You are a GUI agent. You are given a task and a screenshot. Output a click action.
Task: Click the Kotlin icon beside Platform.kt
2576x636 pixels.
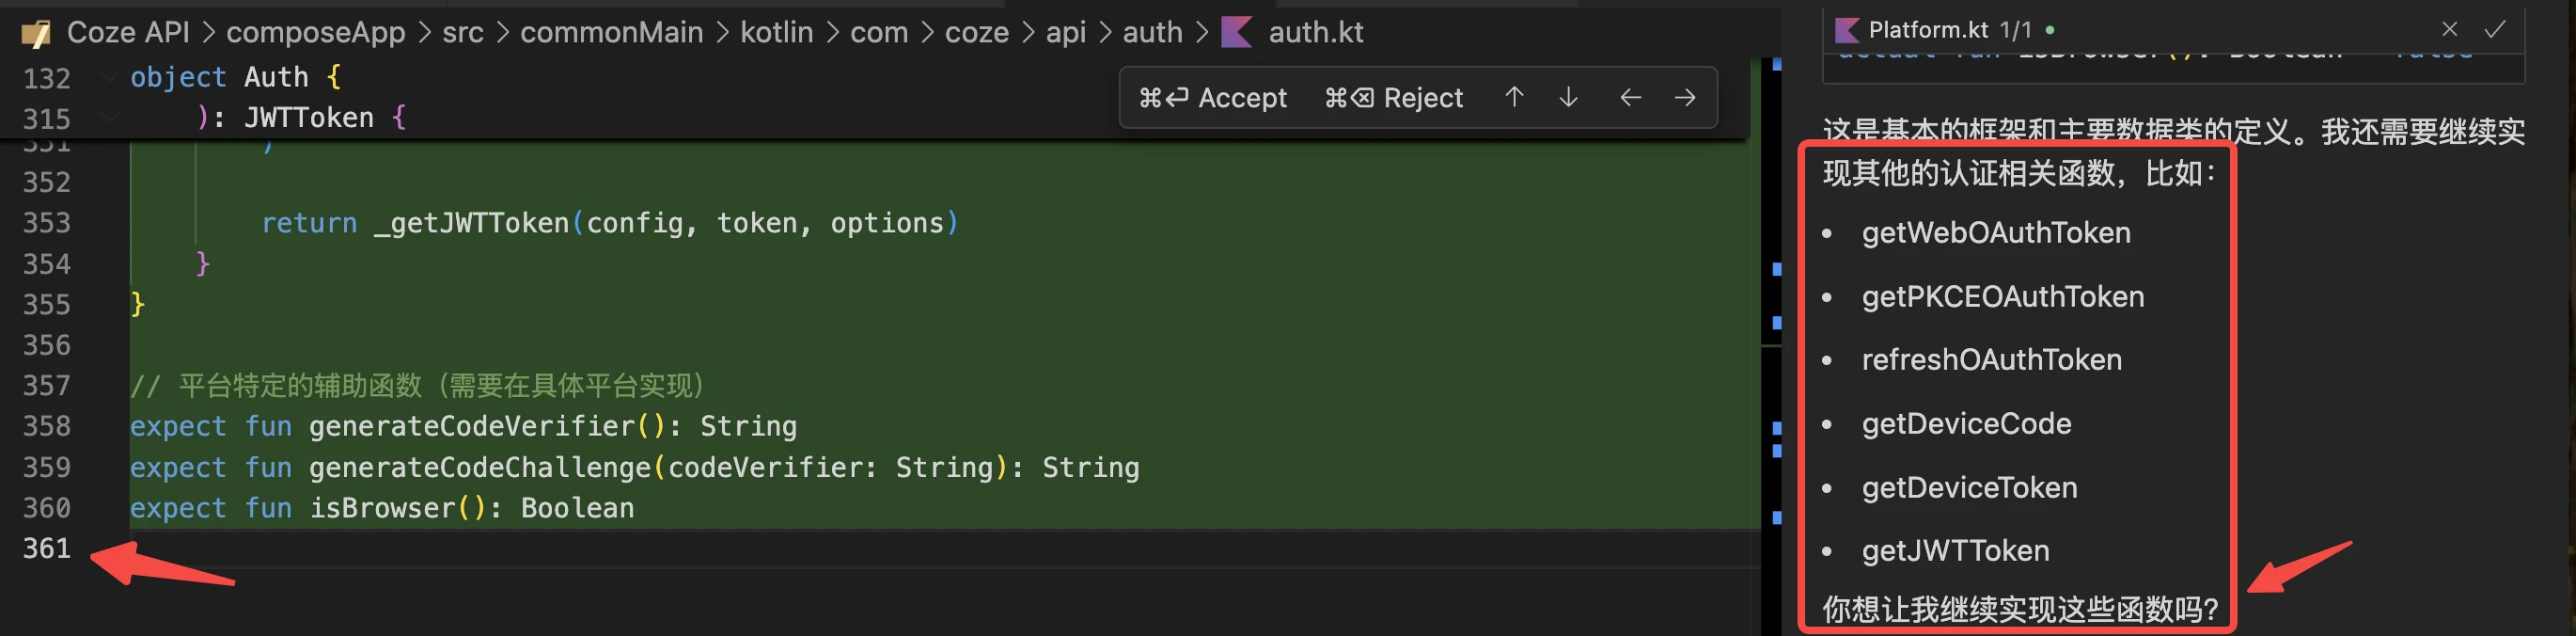click(x=1846, y=30)
